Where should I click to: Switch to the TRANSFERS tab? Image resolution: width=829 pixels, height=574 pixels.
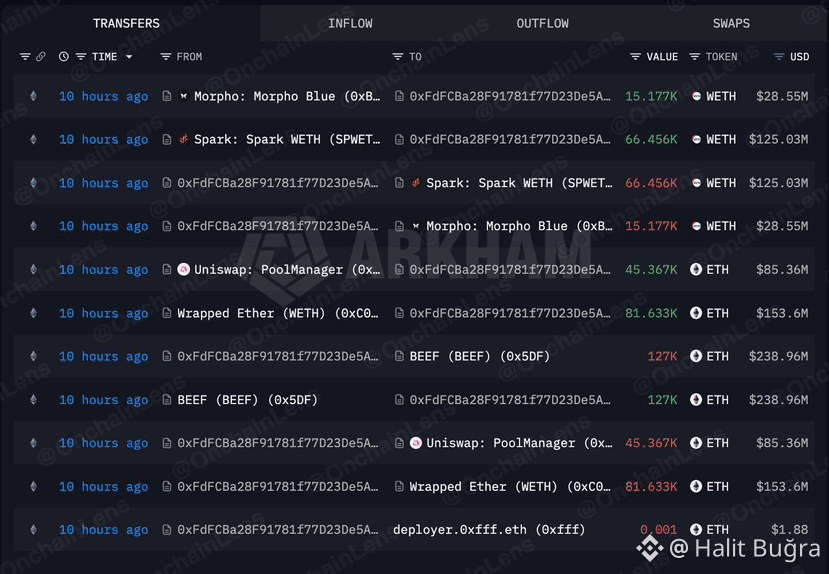[126, 23]
